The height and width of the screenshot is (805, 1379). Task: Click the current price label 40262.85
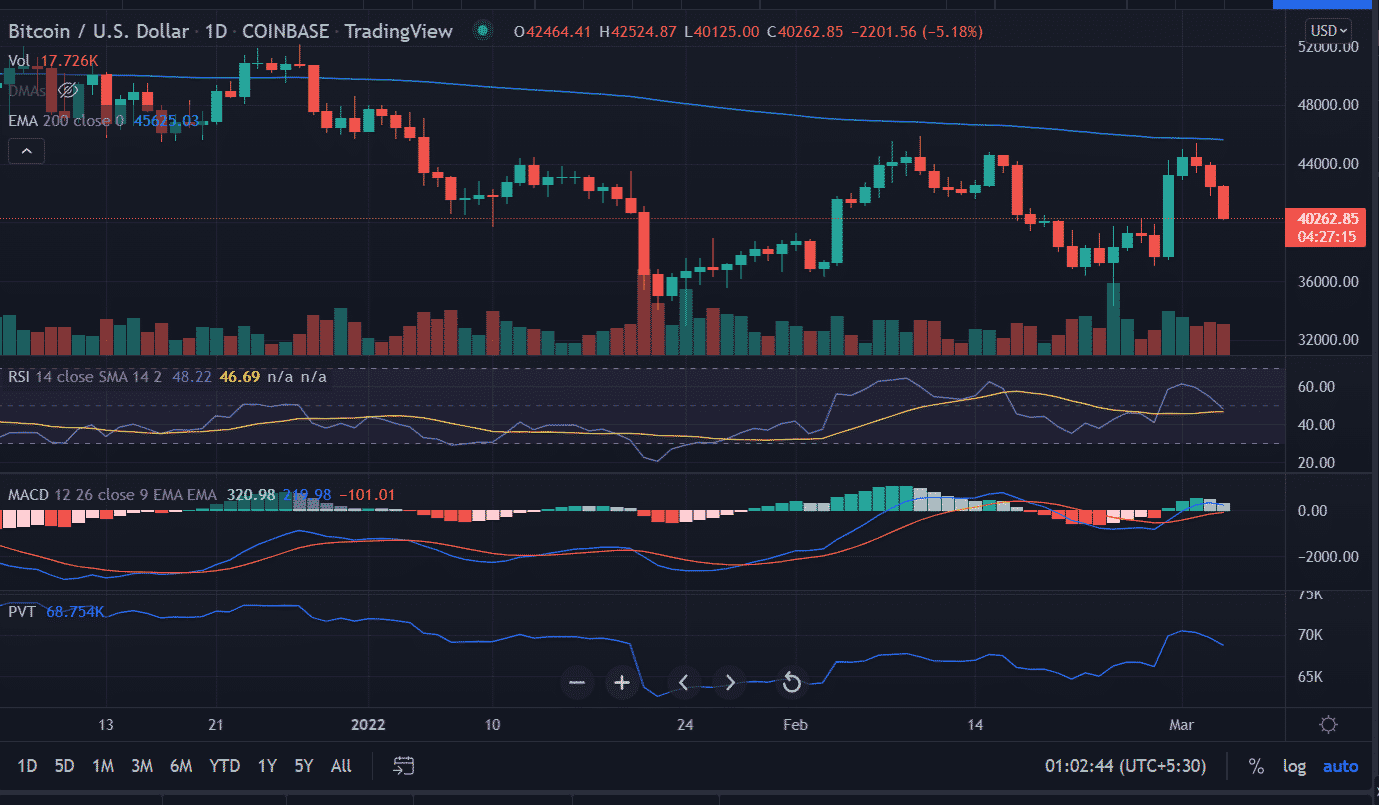(x=1327, y=219)
